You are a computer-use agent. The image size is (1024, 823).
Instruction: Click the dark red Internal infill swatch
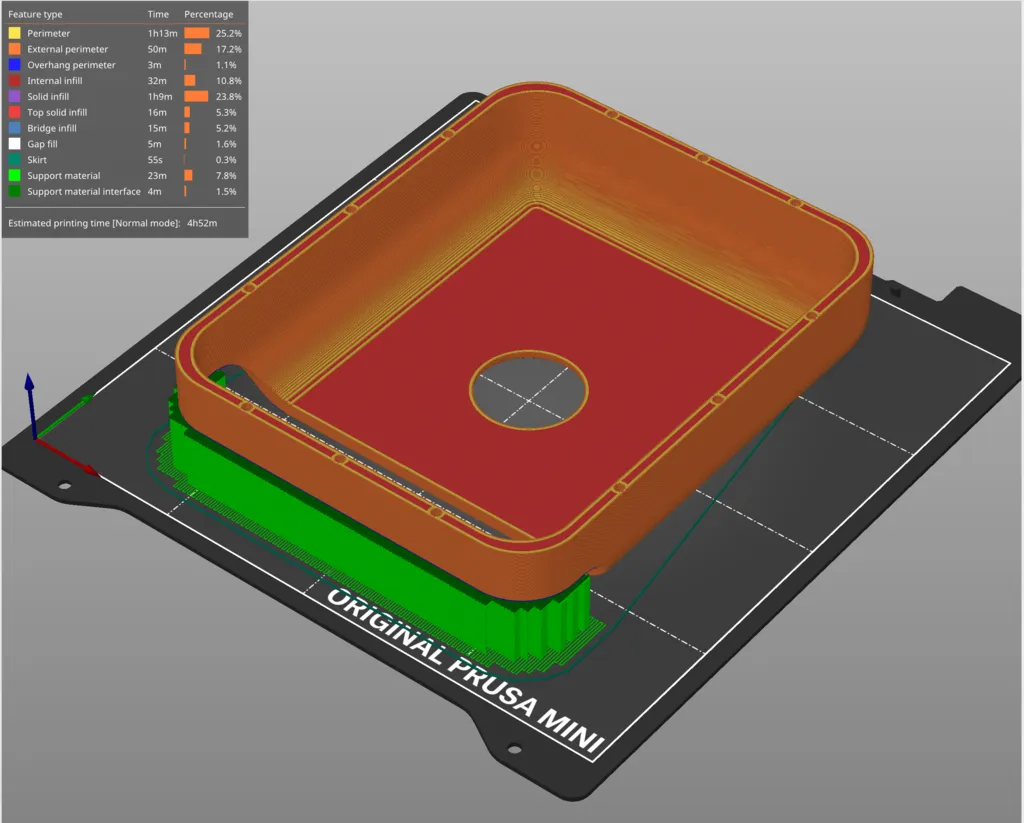[14, 81]
